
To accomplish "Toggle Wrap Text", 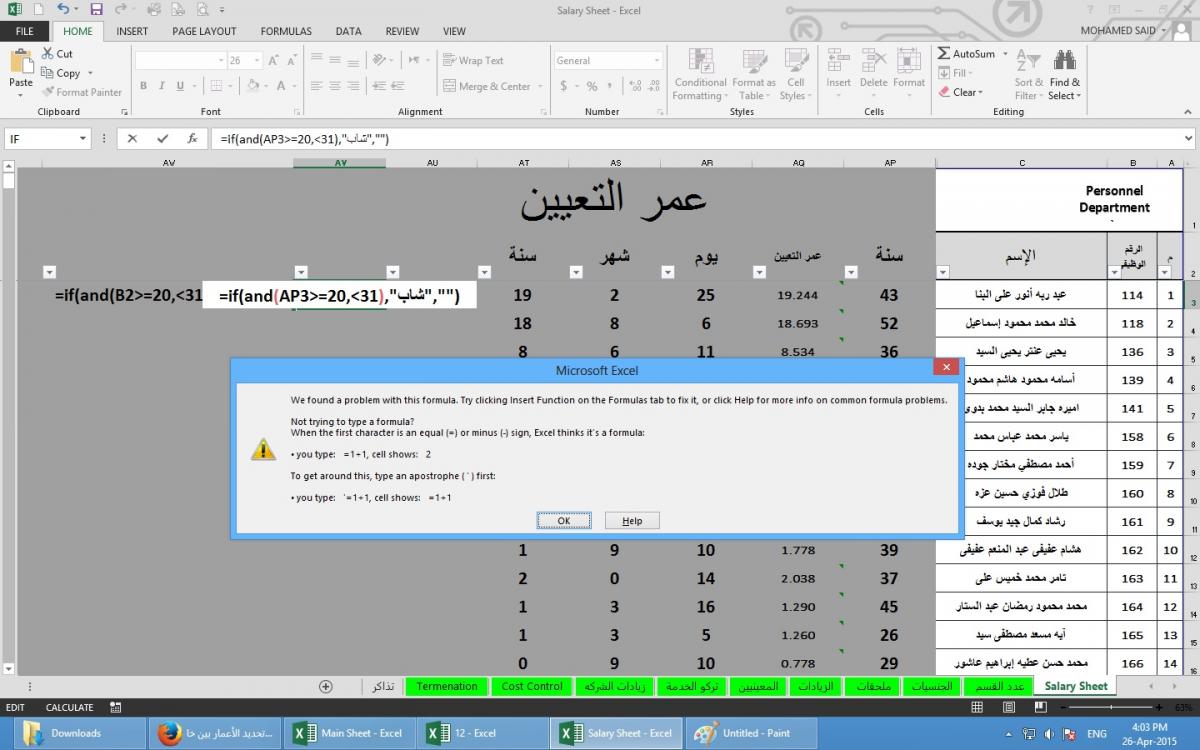I will point(473,60).
